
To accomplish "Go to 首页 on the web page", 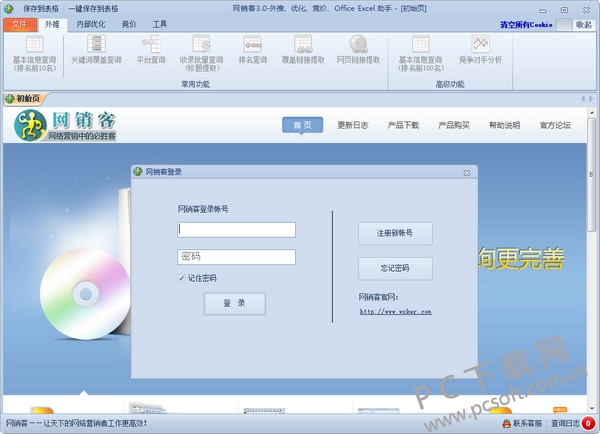I will pyautogui.click(x=302, y=125).
